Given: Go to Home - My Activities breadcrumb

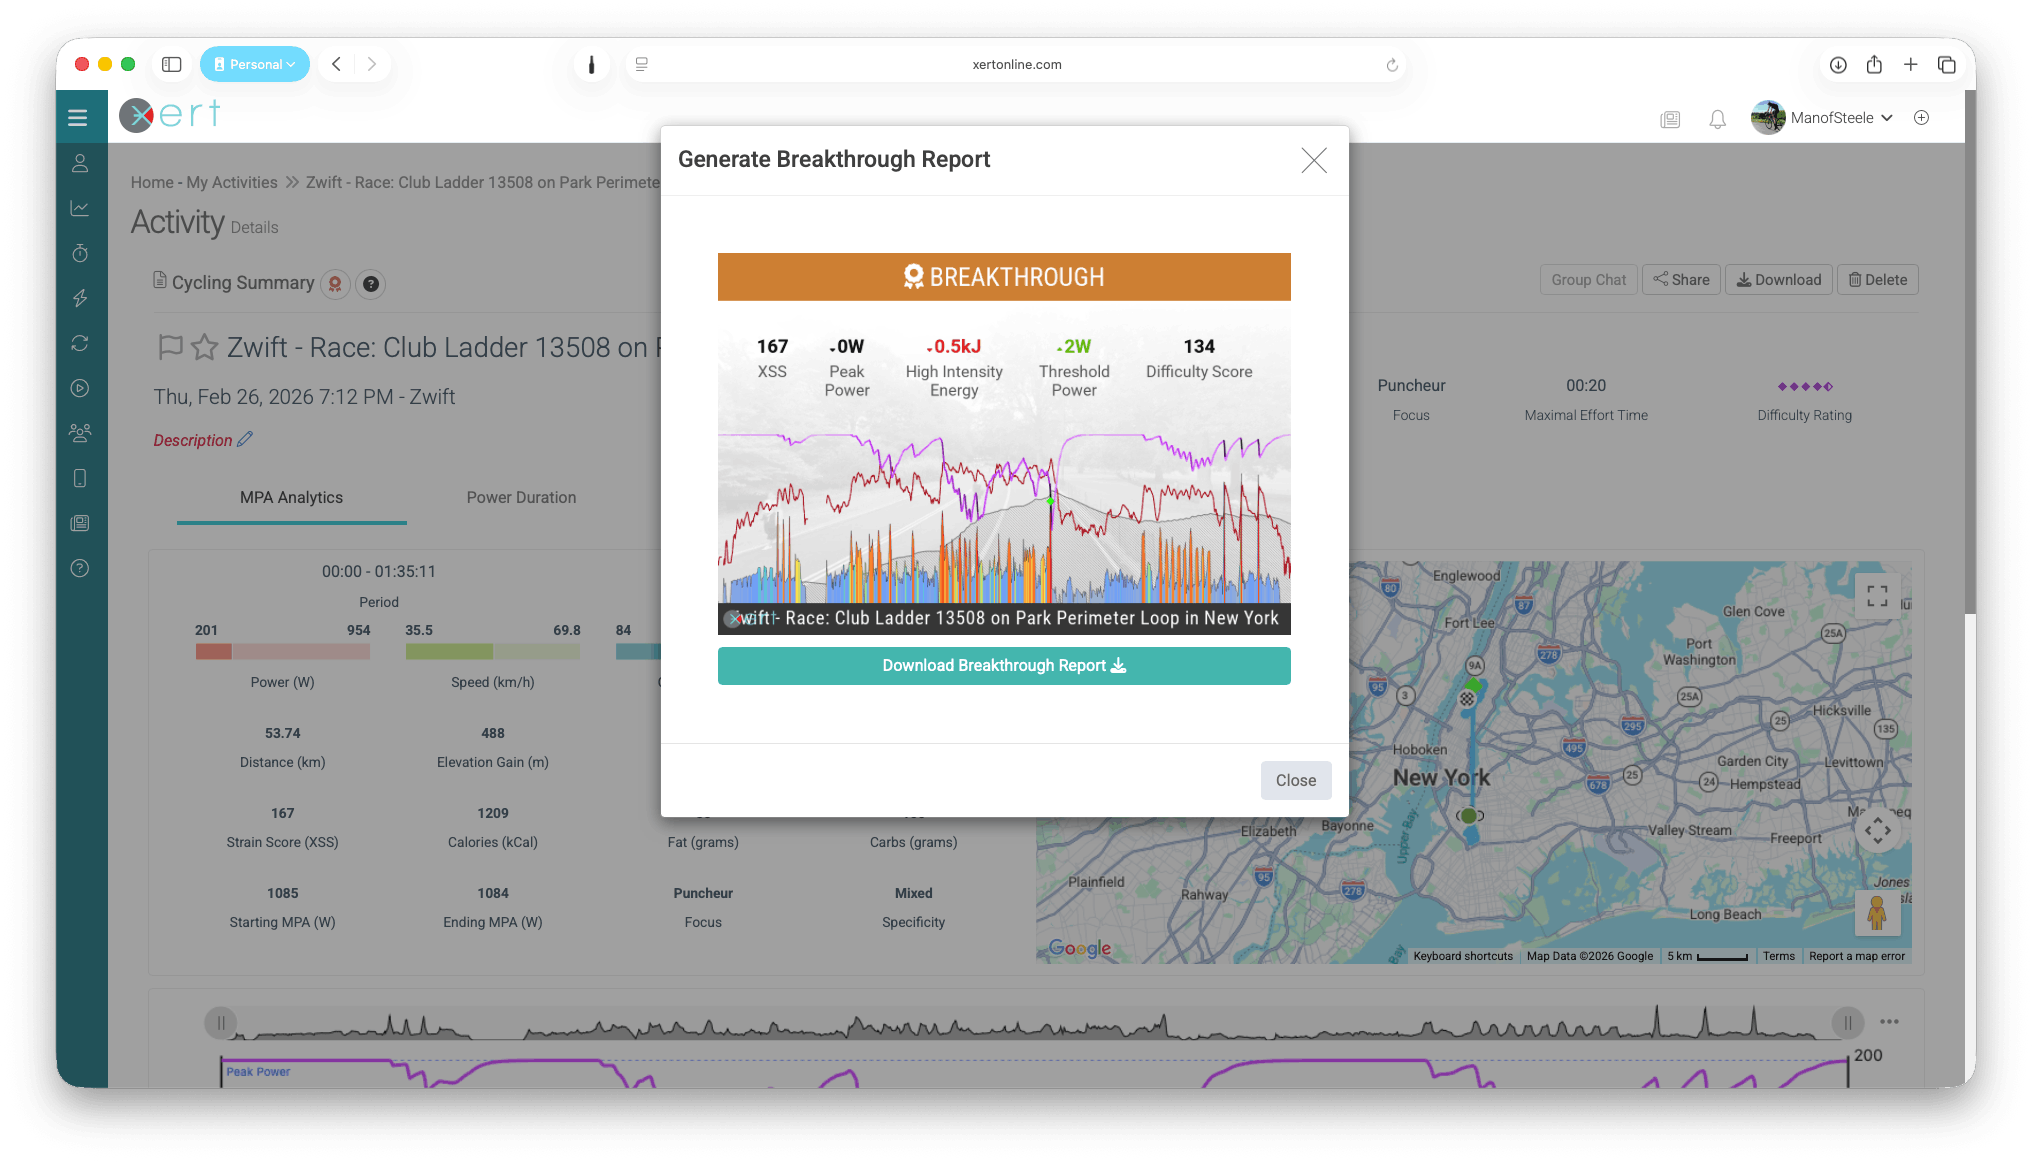Looking at the screenshot, I should coord(204,183).
